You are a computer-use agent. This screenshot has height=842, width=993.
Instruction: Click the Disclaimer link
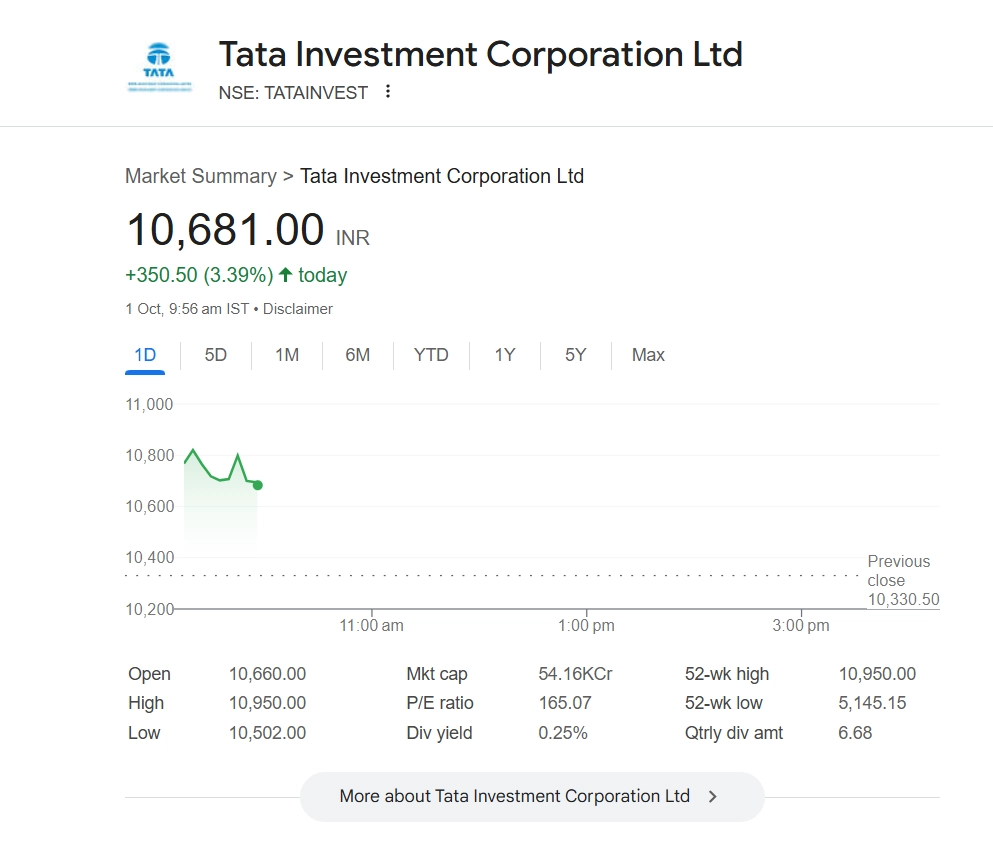(298, 309)
